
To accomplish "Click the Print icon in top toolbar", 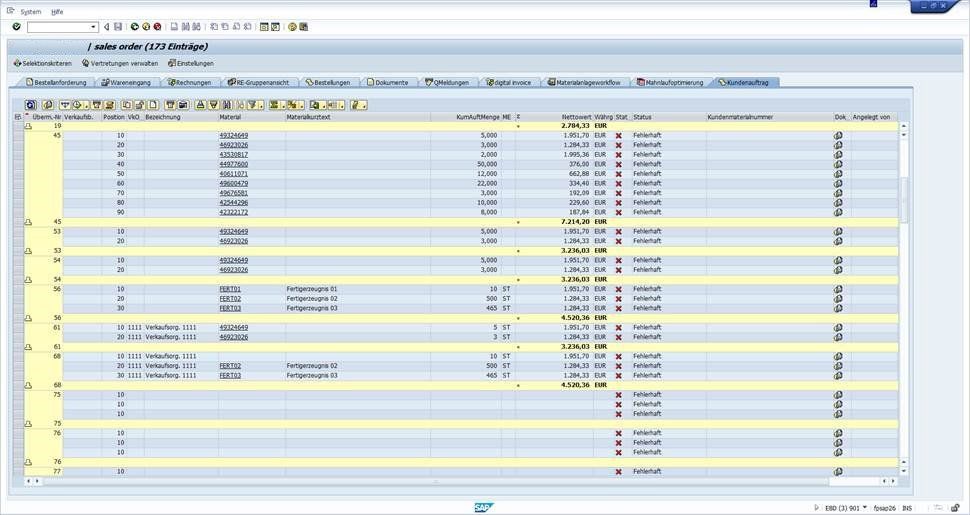I will (174, 27).
